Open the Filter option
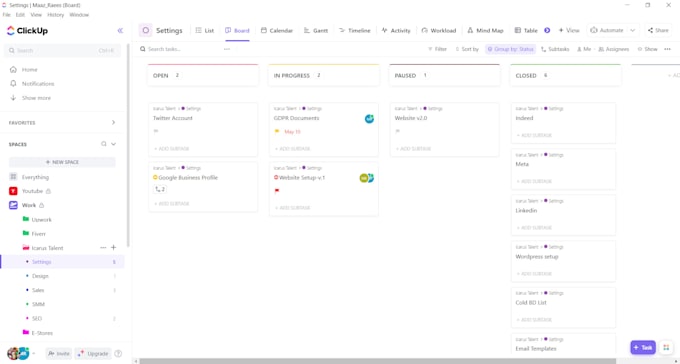Image resolution: width=680 pixels, height=364 pixels. pos(437,49)
